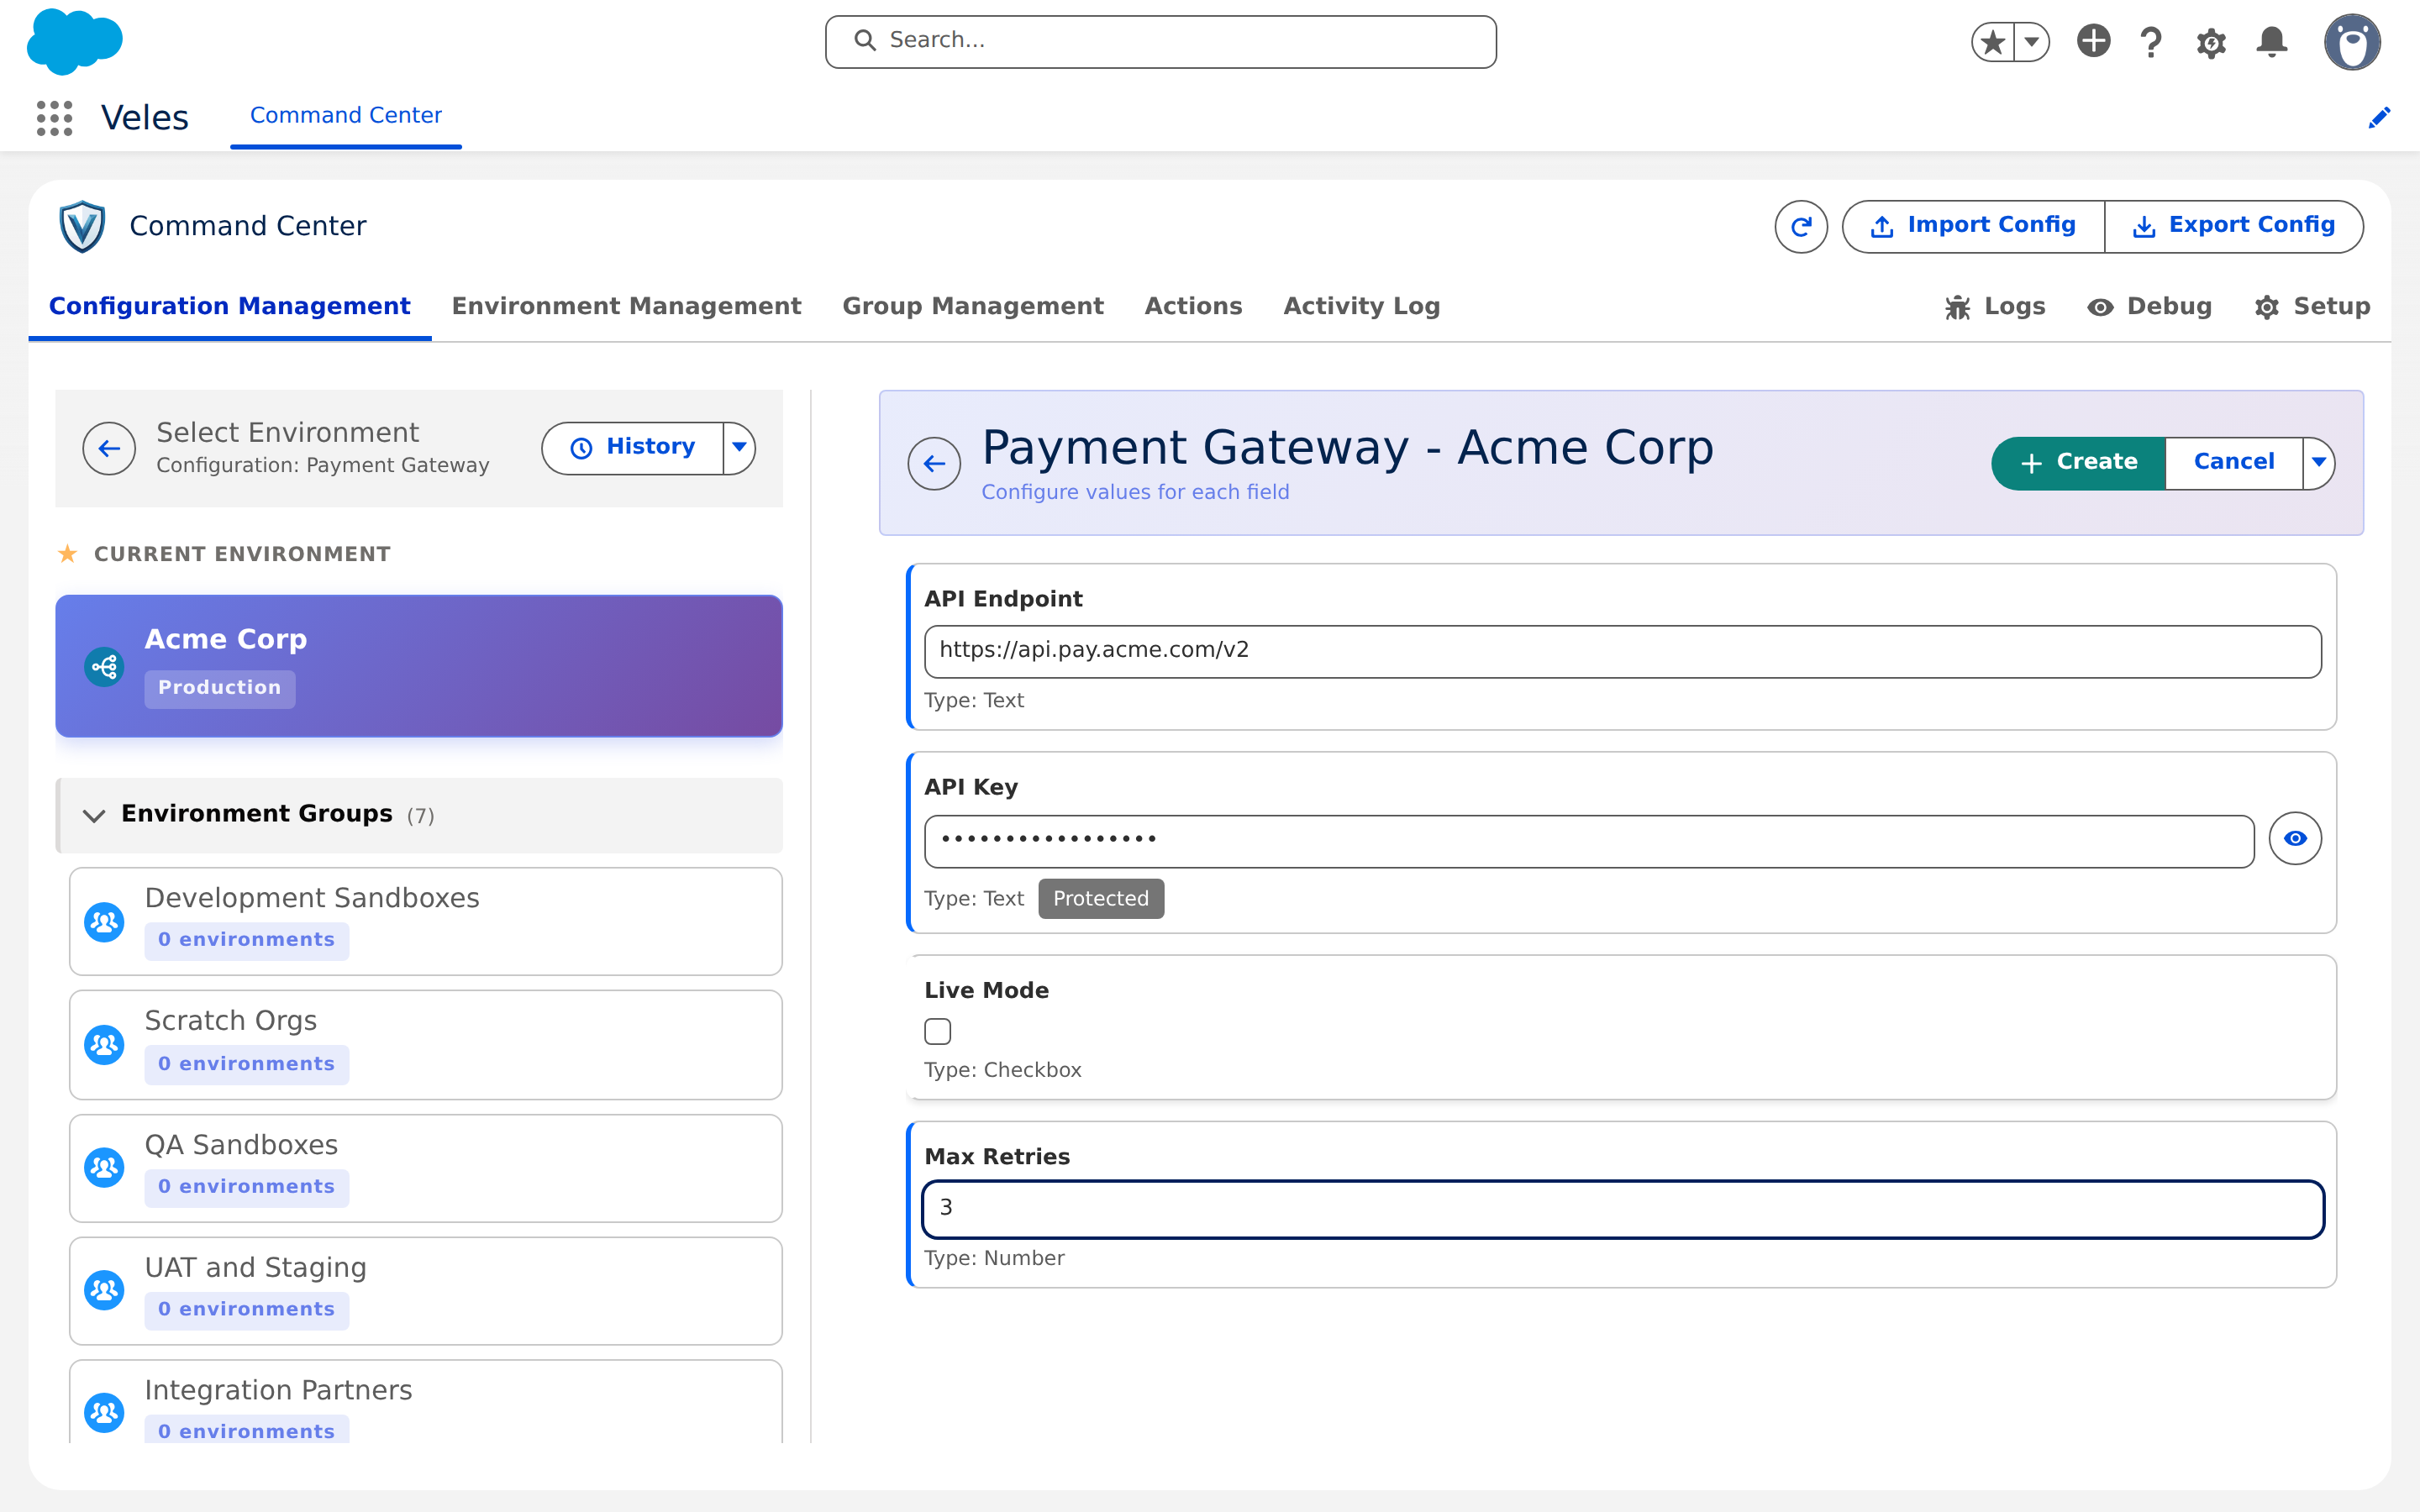Image resolution: width=2420 pixels, height=1512 pixels.
Task: Go back from Payment Gateway form
Action: [x=934, y=464]
